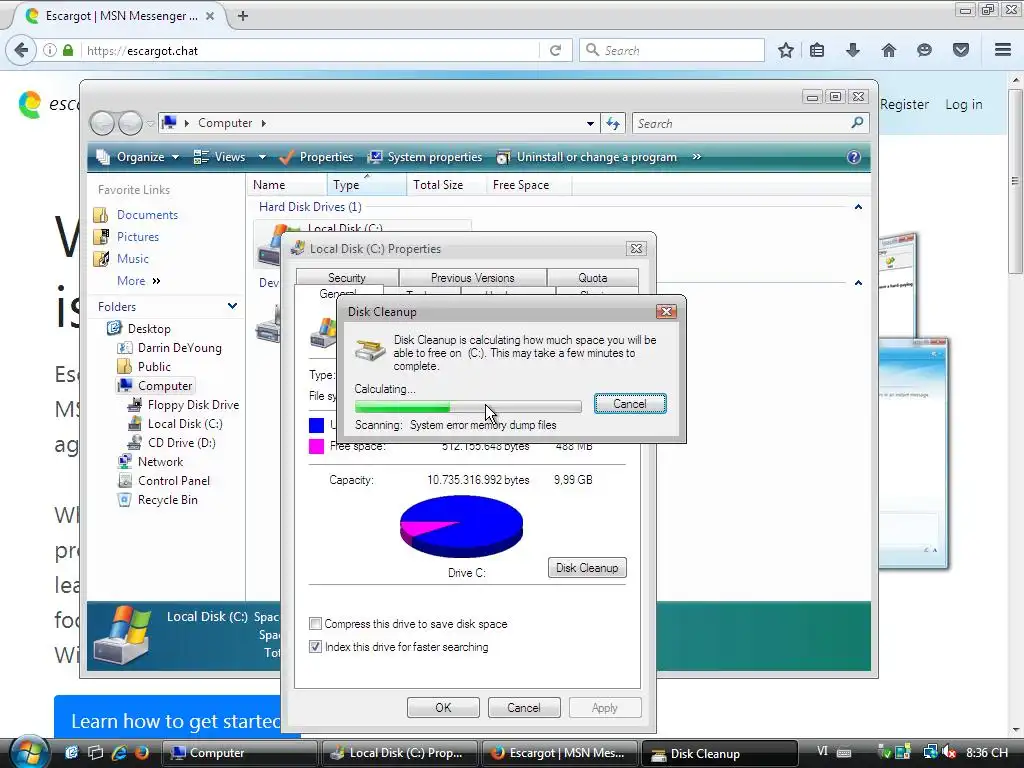Click OK in Local Disk Properties

(443, 707)
